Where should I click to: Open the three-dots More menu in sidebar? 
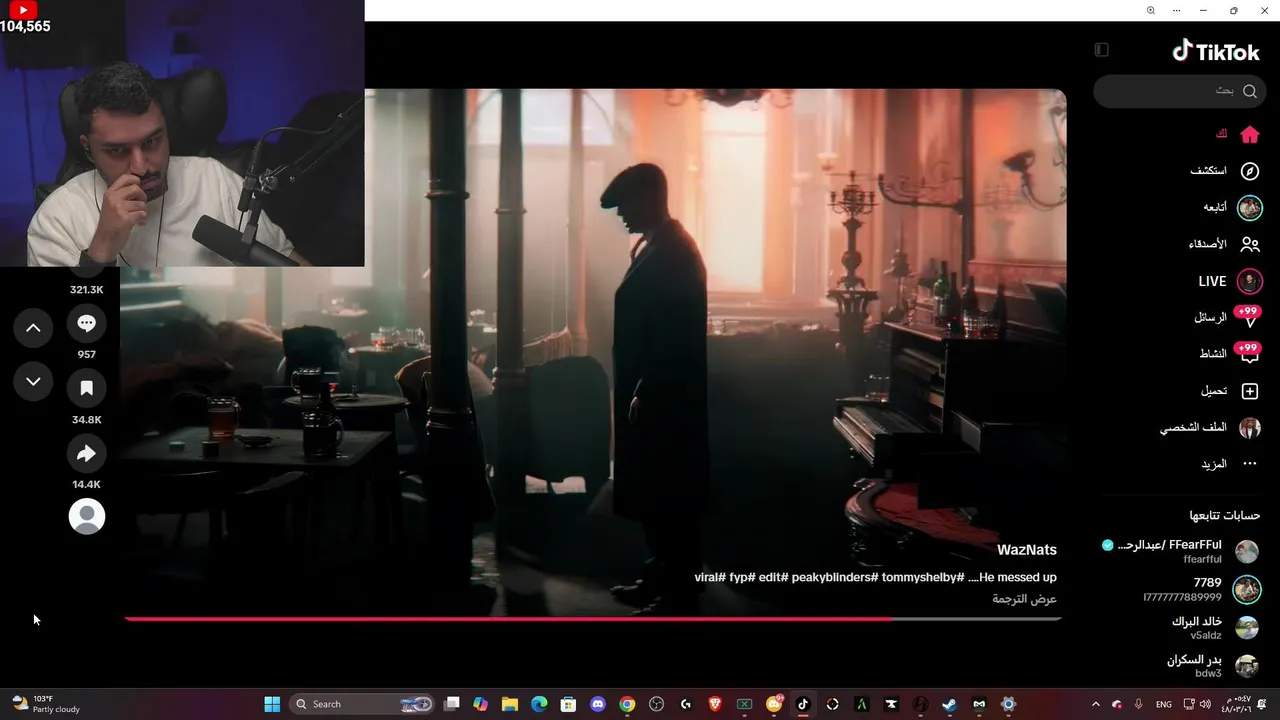point(1249,464)
